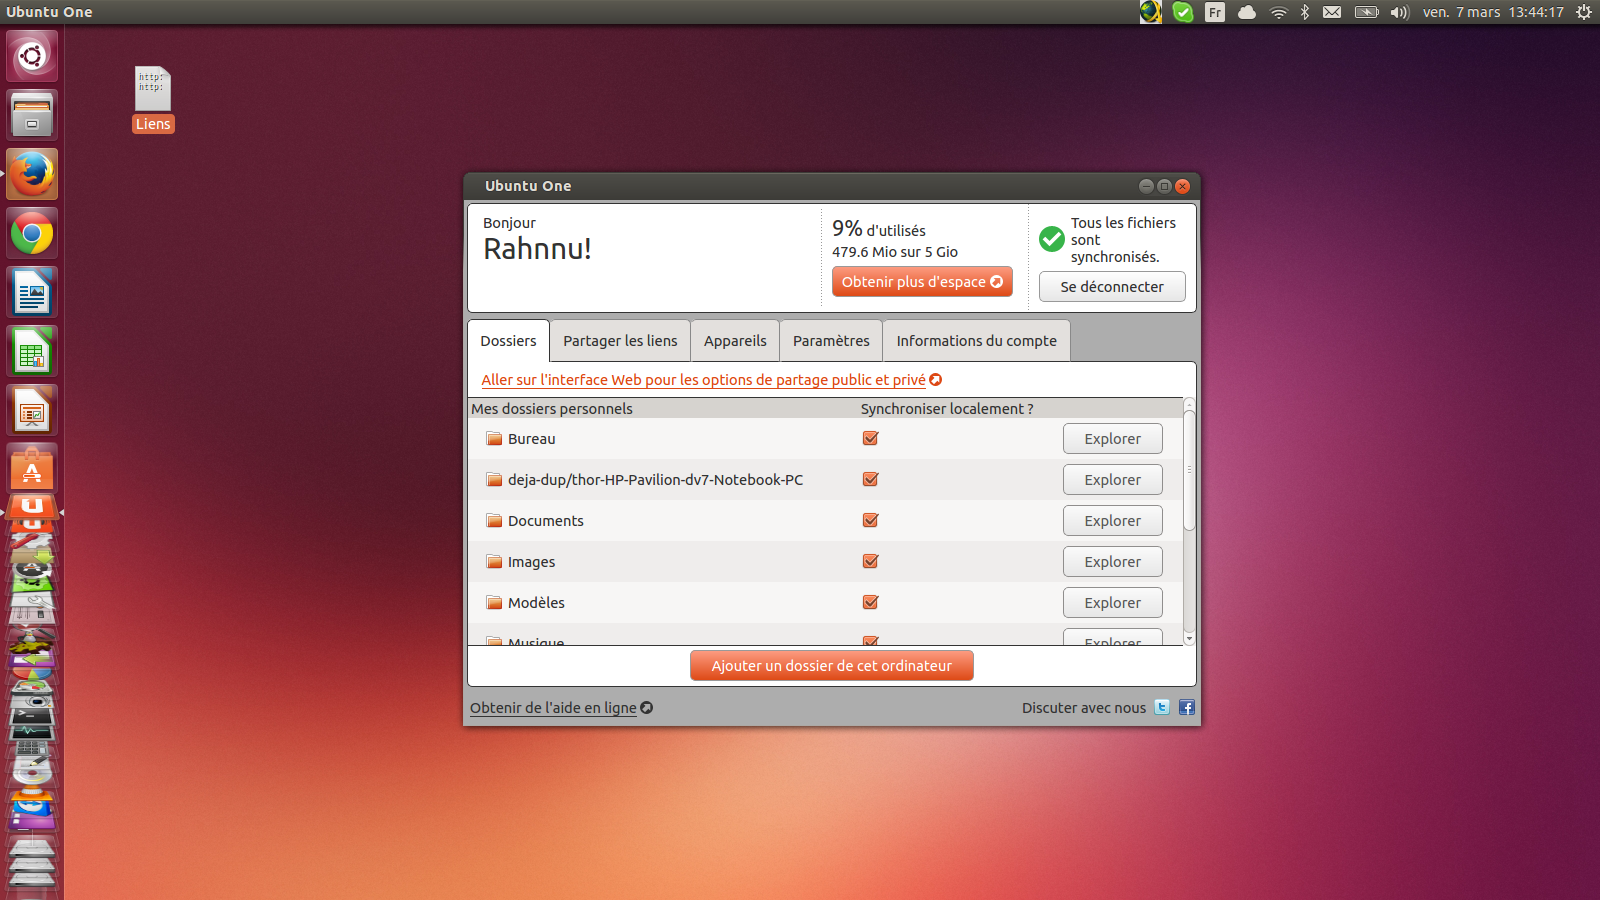This screenshot has height=900, width=1600.
Task: Click Ajouter un dossier de cet ordinateur
Action: click(x=831, y=666)
